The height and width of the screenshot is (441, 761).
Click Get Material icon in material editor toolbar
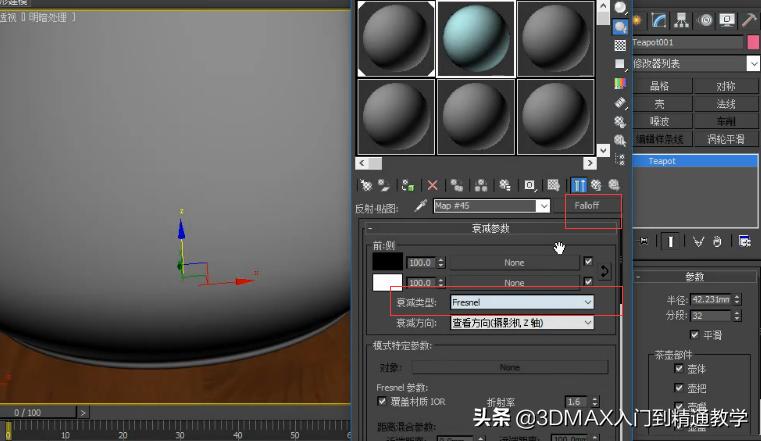tap(365, 185)
